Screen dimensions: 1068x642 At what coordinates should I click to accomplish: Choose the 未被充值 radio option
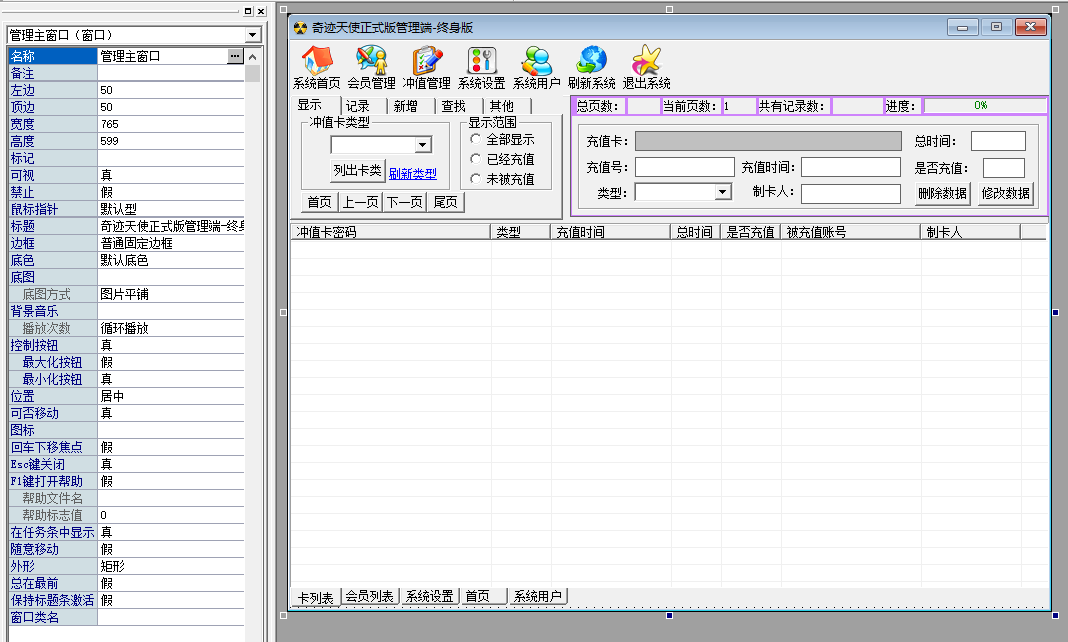pyautogui.click(x=476, y=179)
